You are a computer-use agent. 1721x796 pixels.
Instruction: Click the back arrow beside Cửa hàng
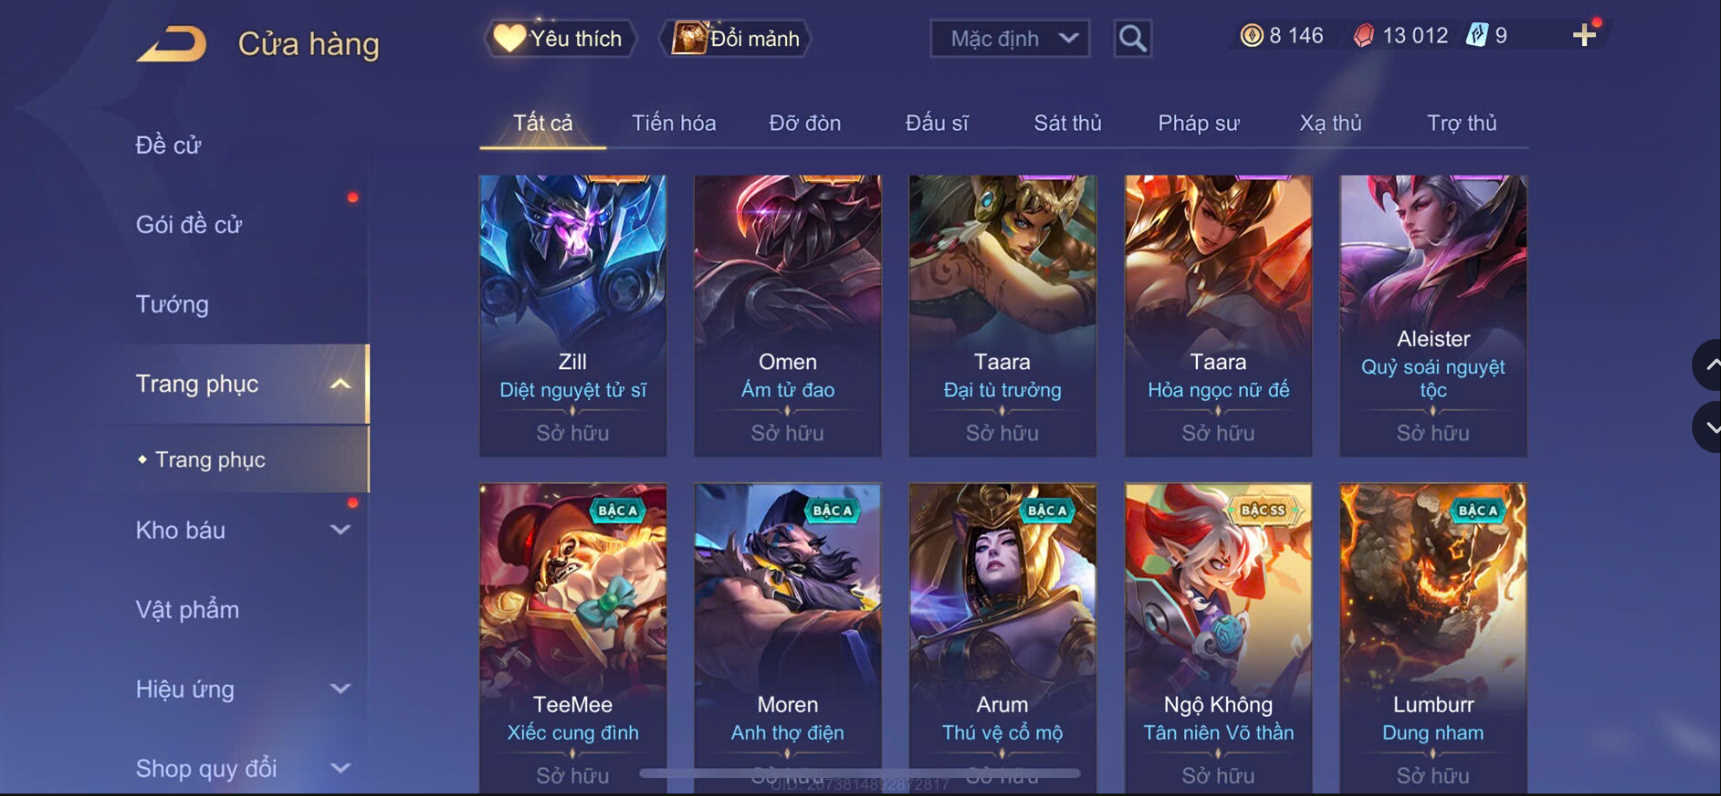click(x=171, y=44)
